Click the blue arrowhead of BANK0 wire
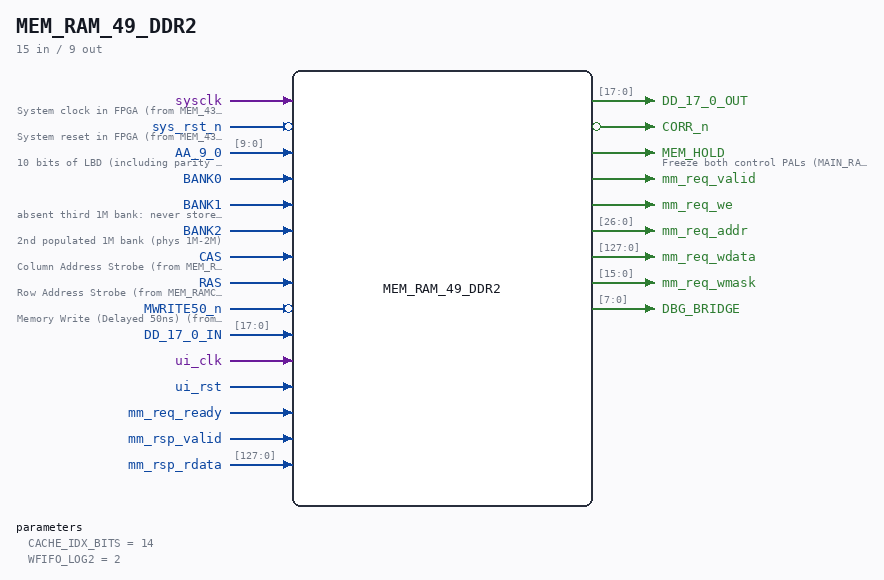Screen dimensions: 884x580 pyautogui.click(x=288, y=178)
